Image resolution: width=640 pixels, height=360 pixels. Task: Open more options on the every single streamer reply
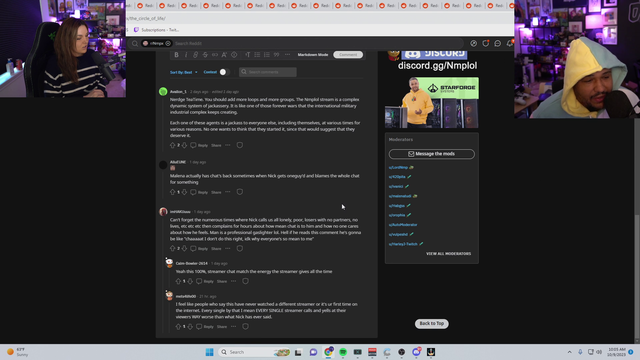[233, 327]
